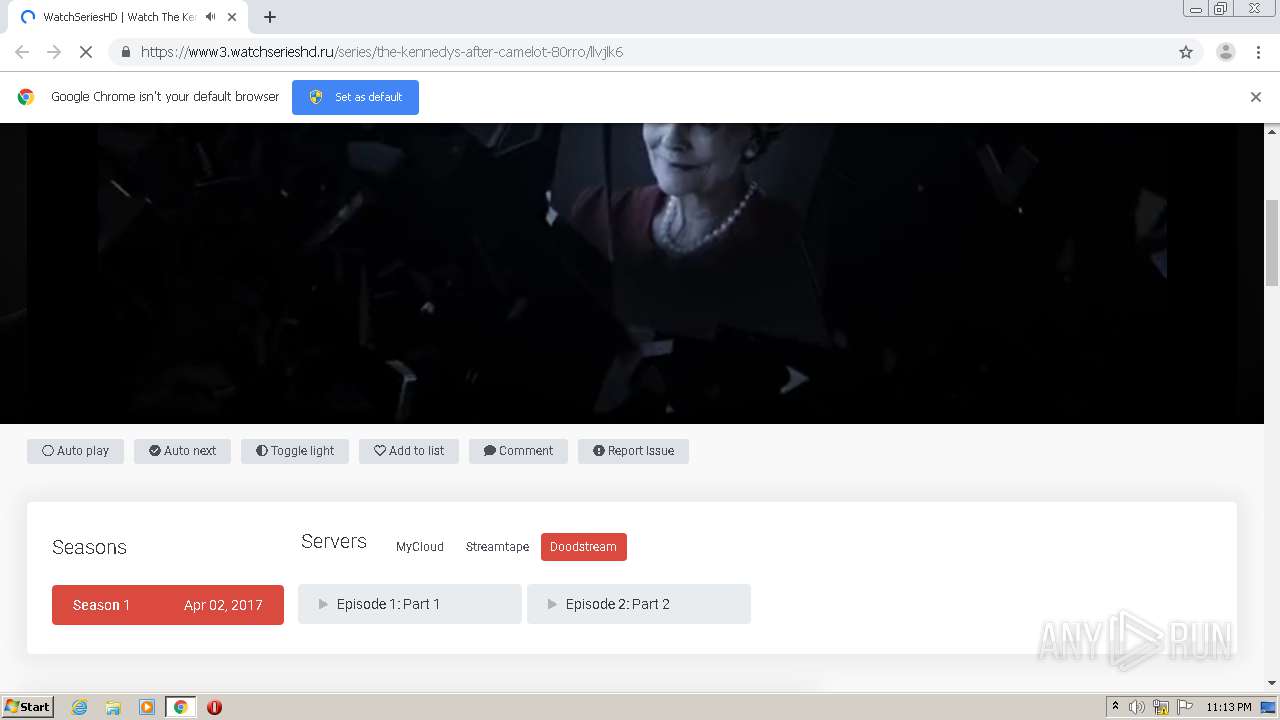Select the Streamtape server
The height and width of the screenshot is (720, 1280).
click(x=497, y=547)
